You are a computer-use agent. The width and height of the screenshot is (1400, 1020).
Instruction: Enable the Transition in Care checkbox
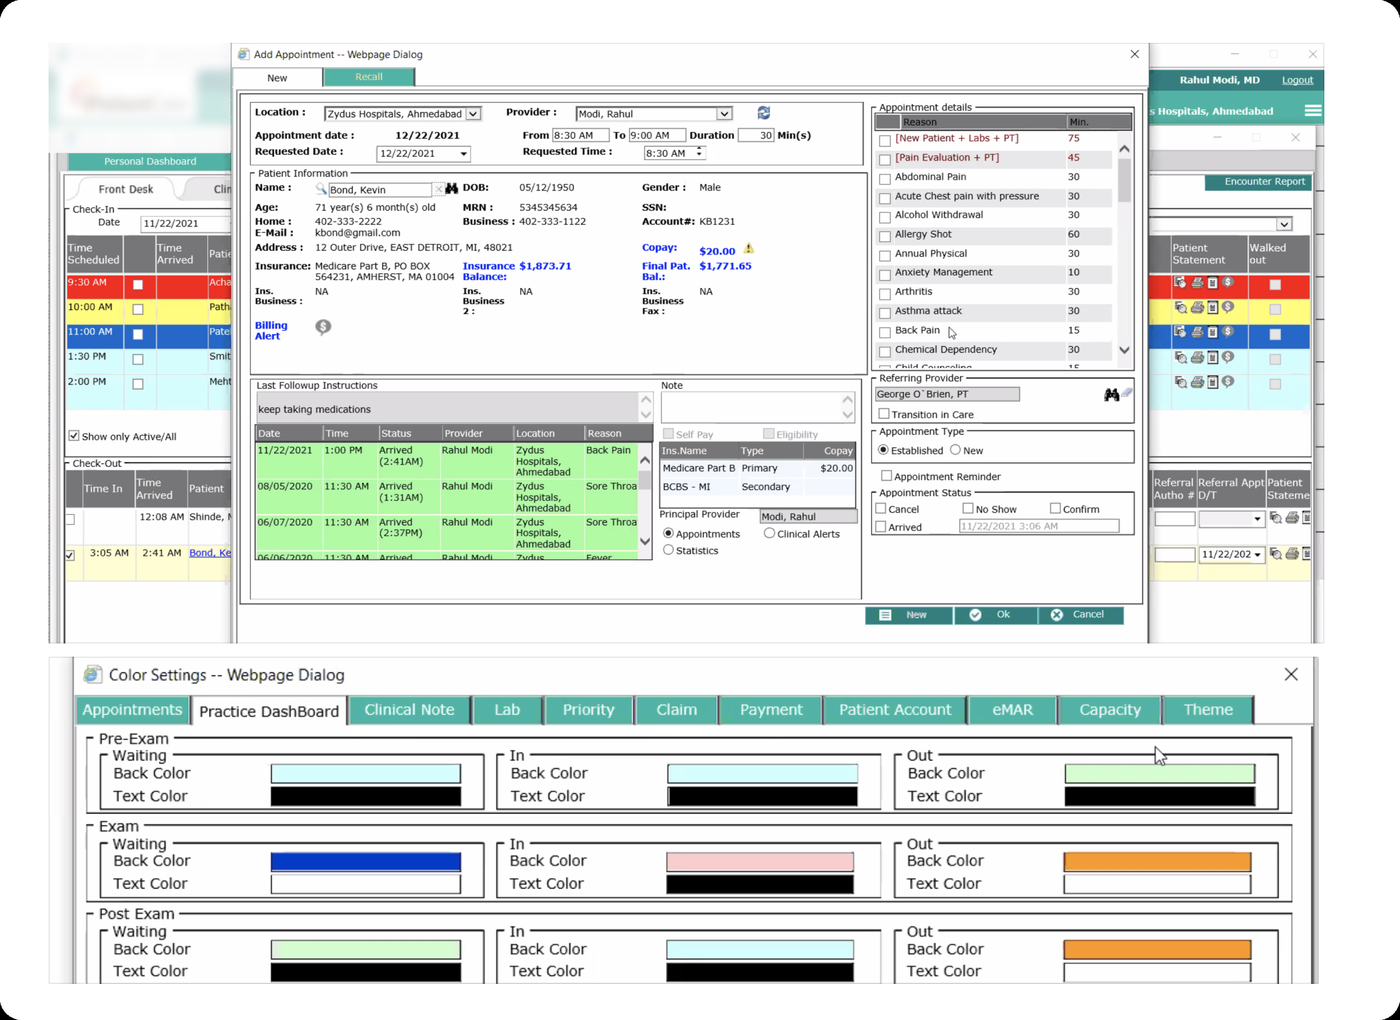(884, 414)
